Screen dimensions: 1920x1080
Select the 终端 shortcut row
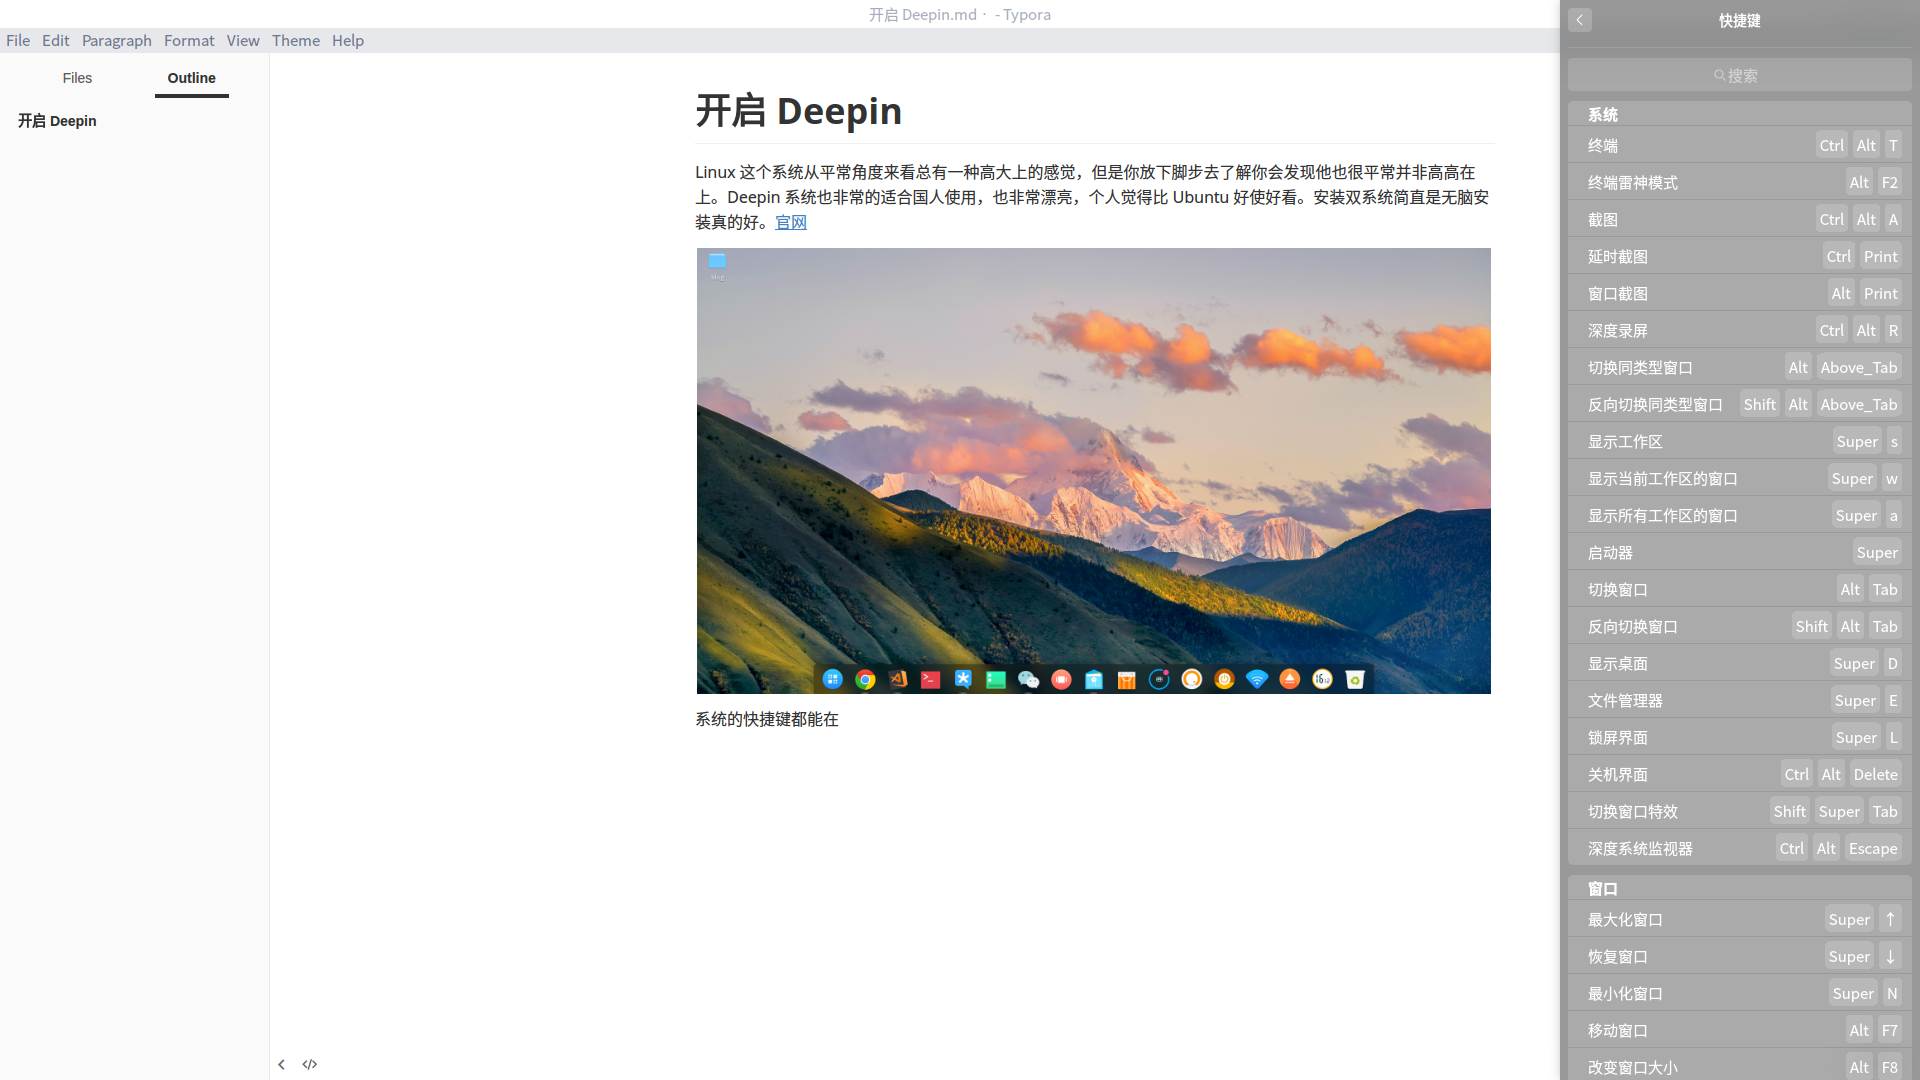tap(1740, 145)
